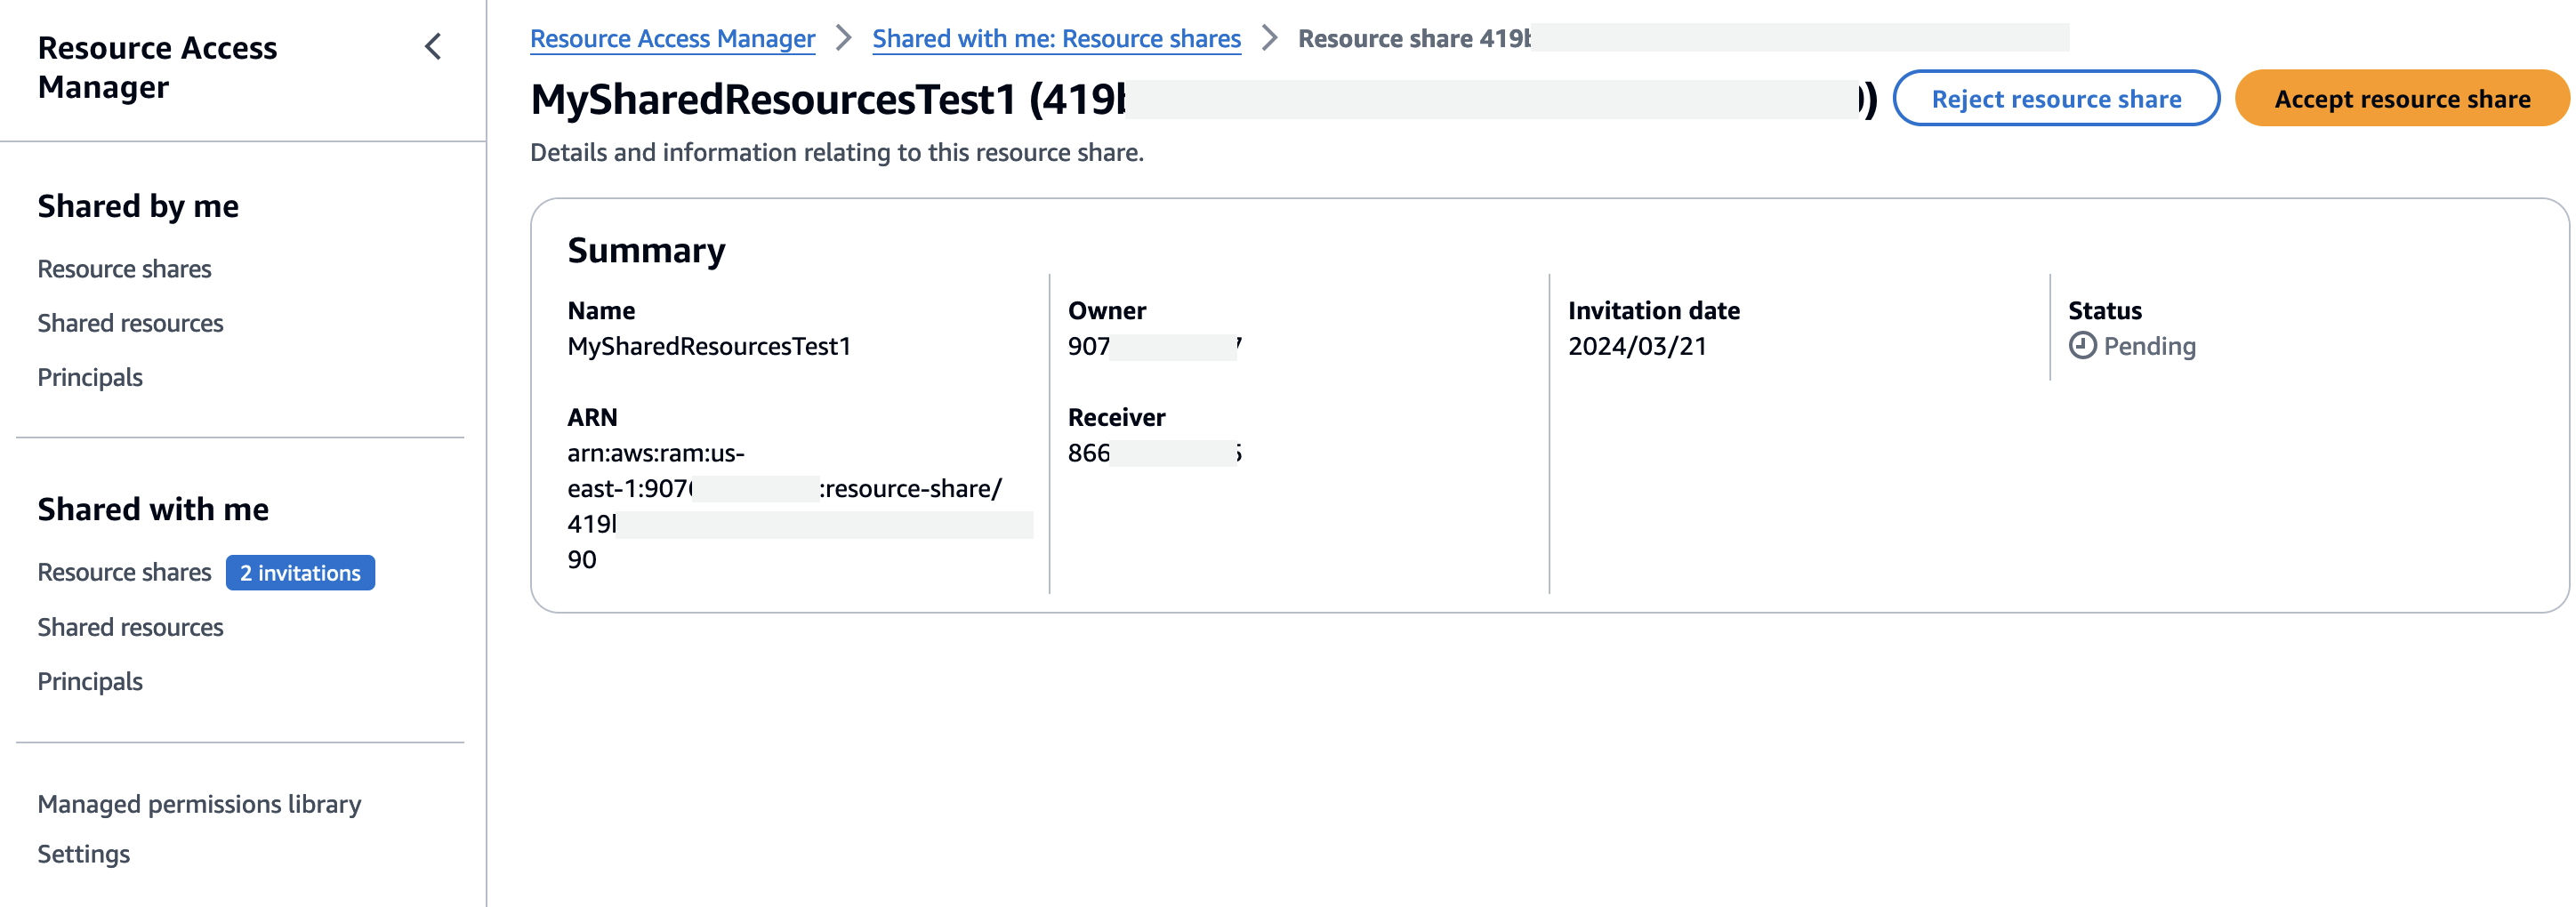Open Principals under Shared by me
The width and height of the screenshot is (2576, 907).
pos(90,377)
